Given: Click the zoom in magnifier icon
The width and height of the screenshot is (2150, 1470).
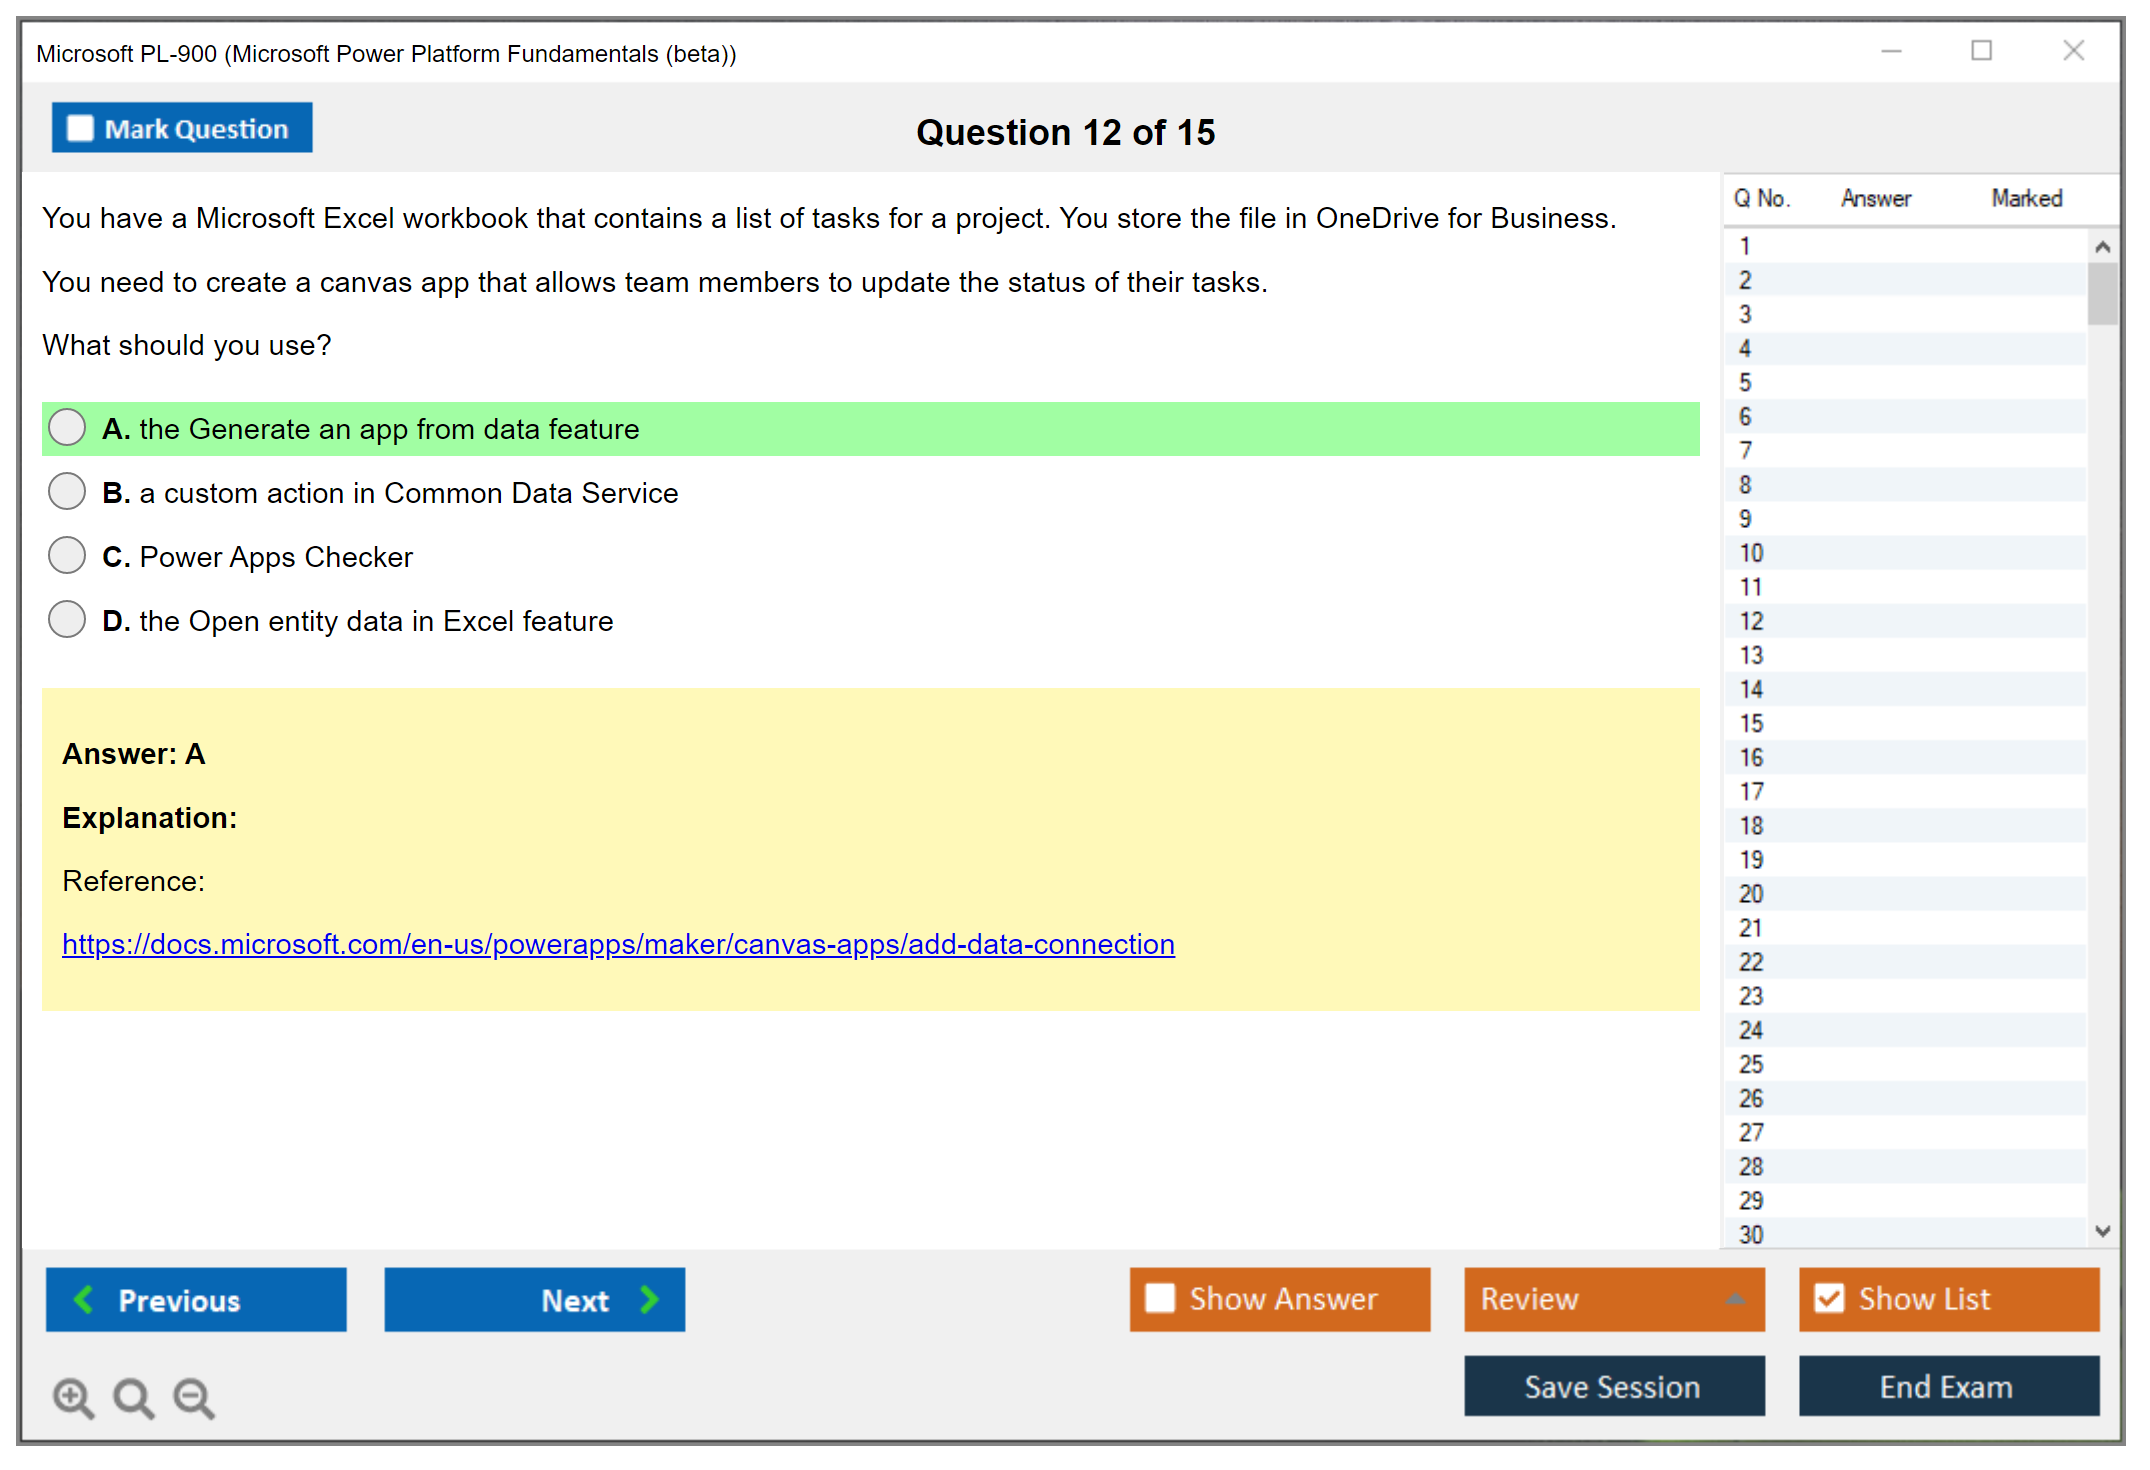Looking at the screenshot, I should 73,1397.
